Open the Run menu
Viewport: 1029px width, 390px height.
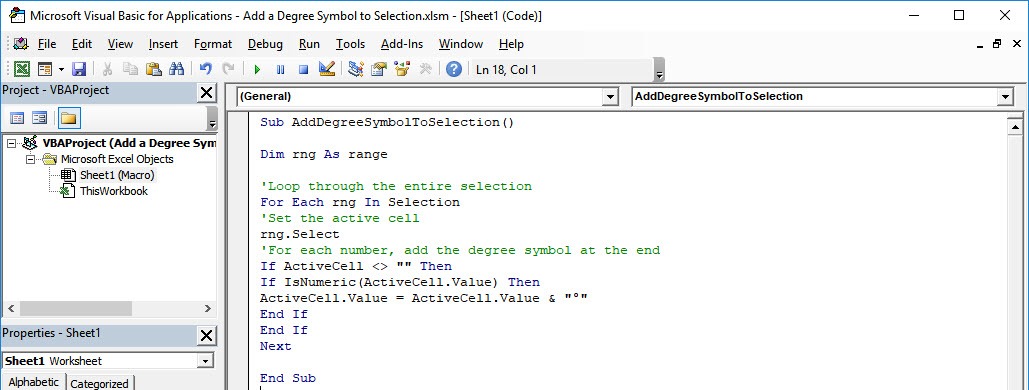(x=309, y=44)
